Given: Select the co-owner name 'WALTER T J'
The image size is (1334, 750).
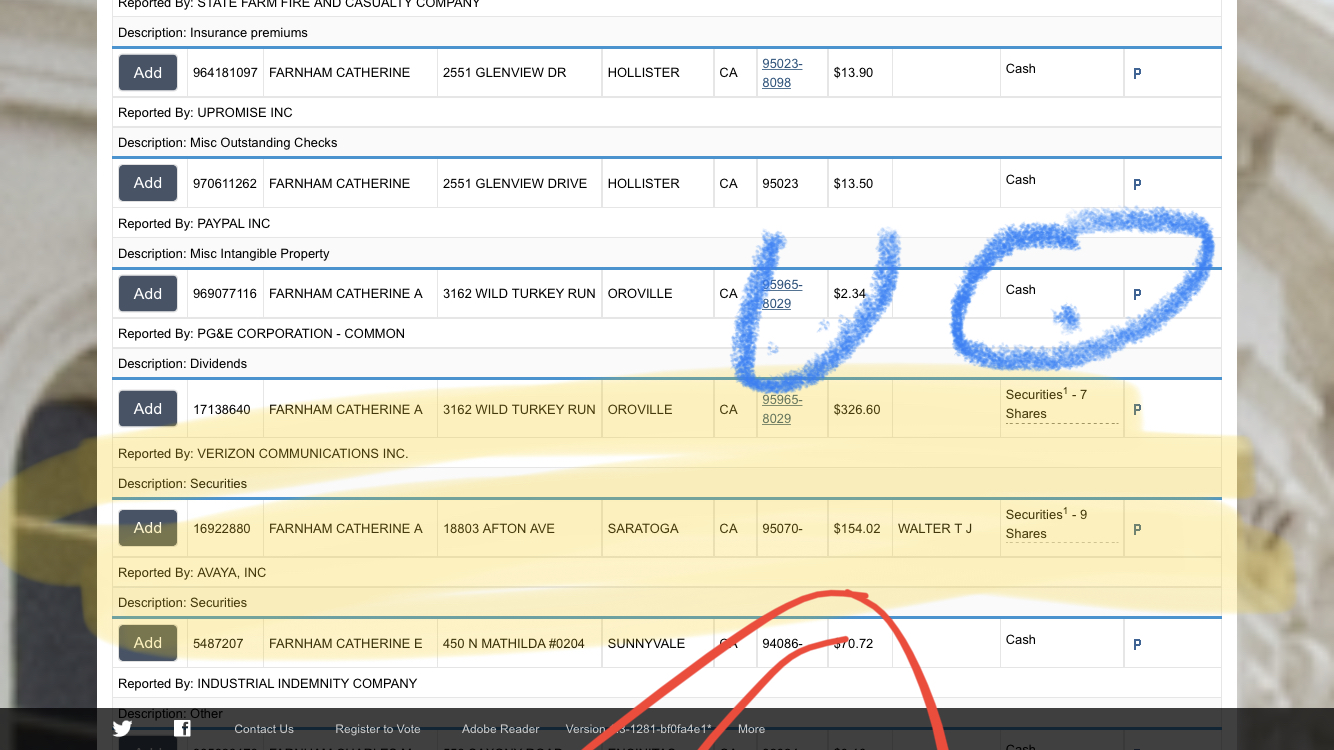Looking at the screenshot, I should click(x=935, y=529).
